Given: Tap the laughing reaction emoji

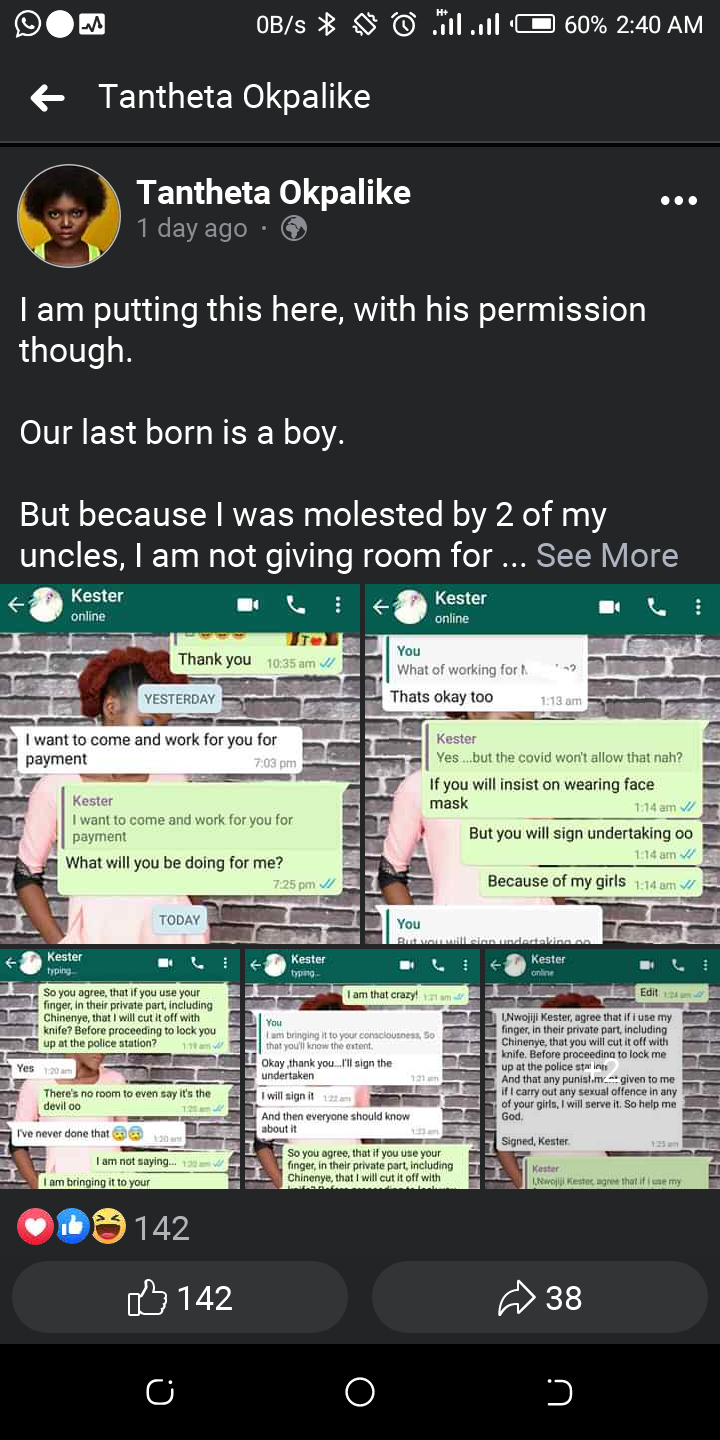Looking at the screenshot, I should coord(108,1226).
